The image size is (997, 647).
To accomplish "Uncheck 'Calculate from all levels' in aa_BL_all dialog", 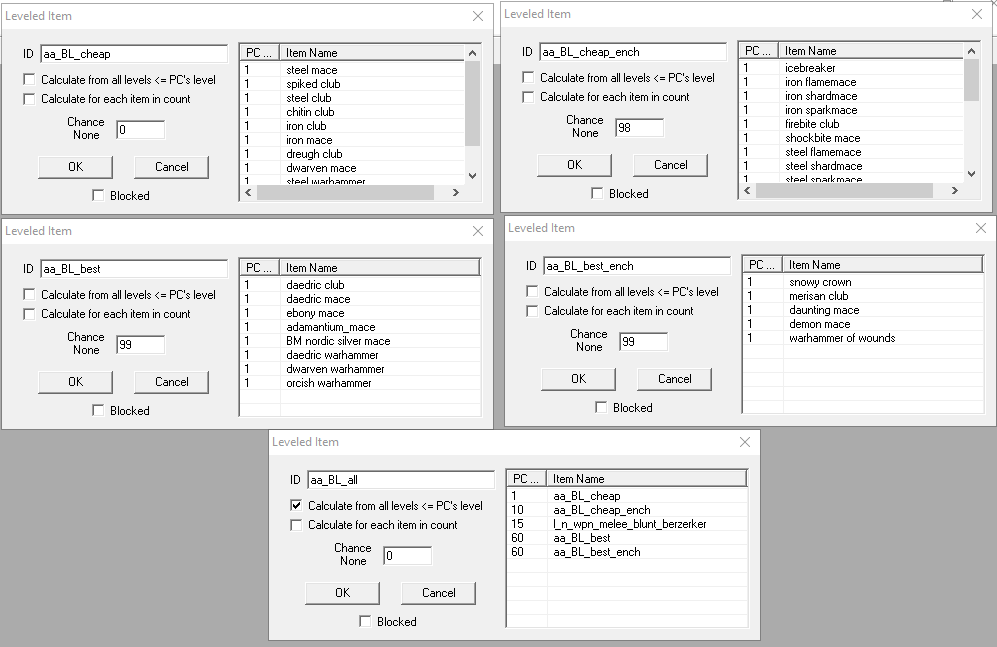I will [x=296, y=505].
